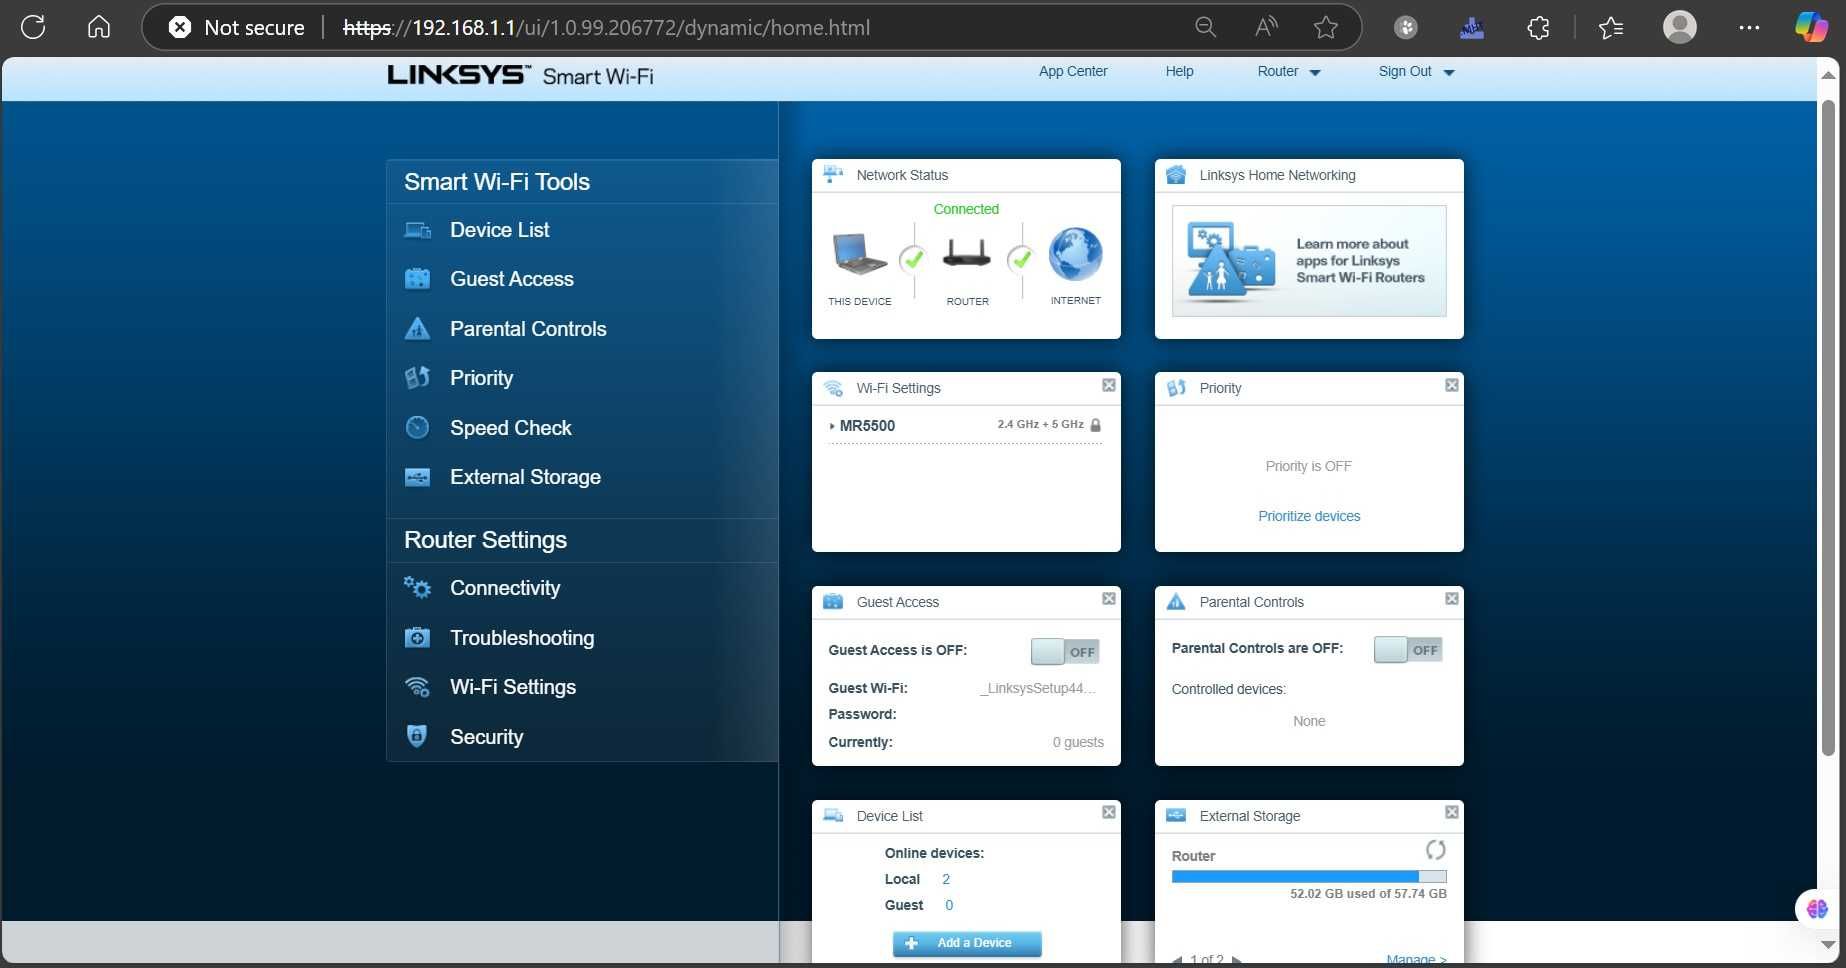Click the Network Status widget title
Viewport: 1846px width, 968px height.
click(x=902, y=175)
